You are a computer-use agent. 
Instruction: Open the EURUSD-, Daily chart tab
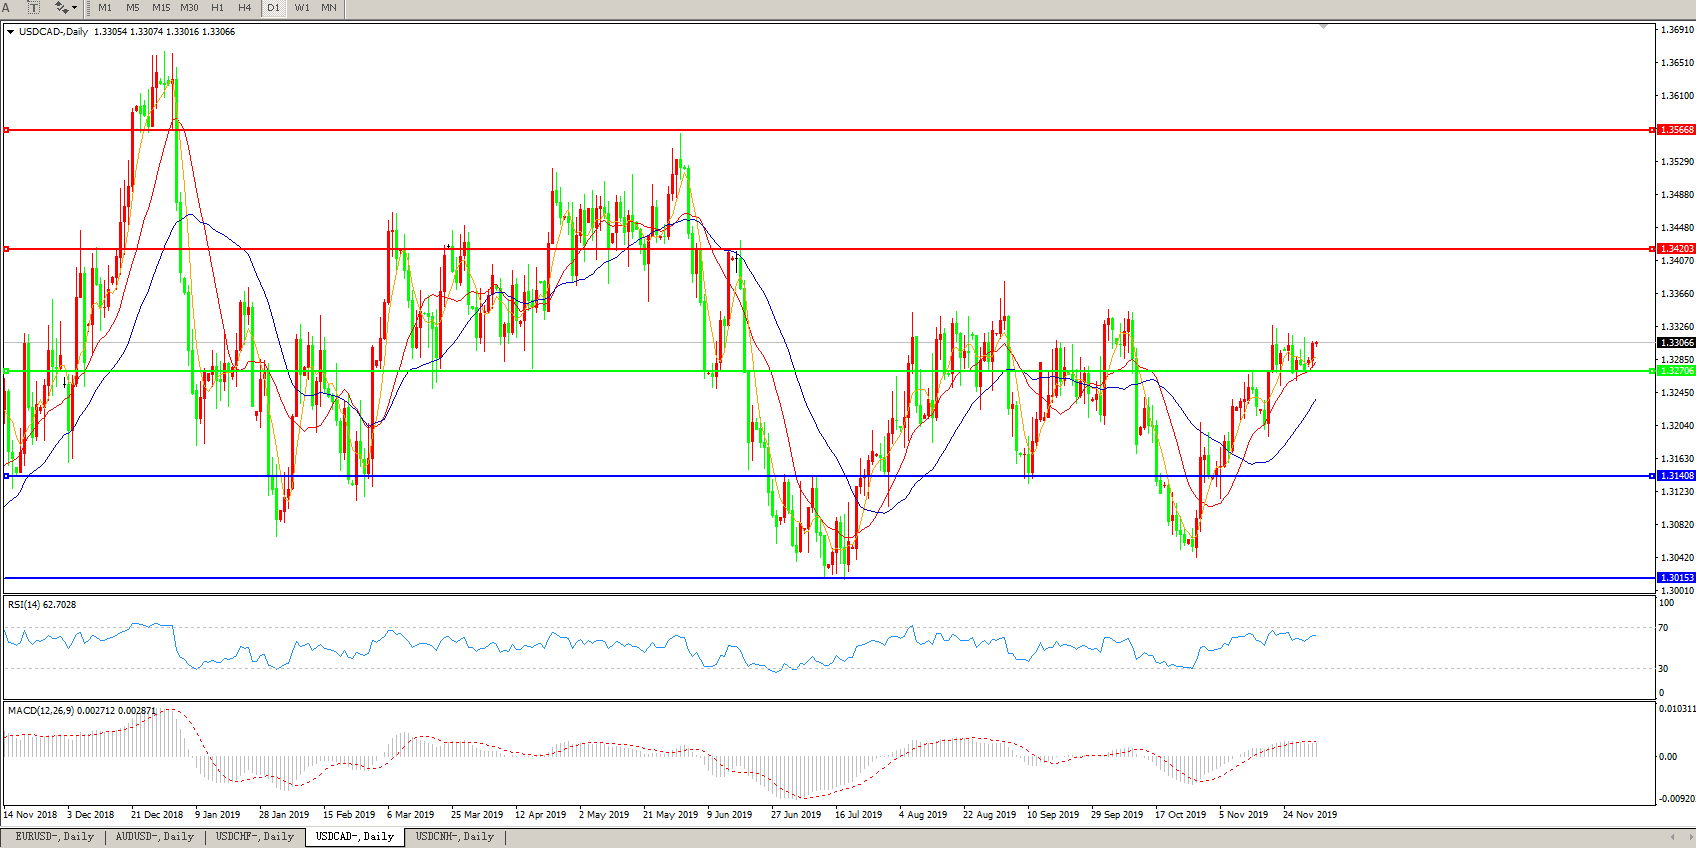tap(54, 837)
